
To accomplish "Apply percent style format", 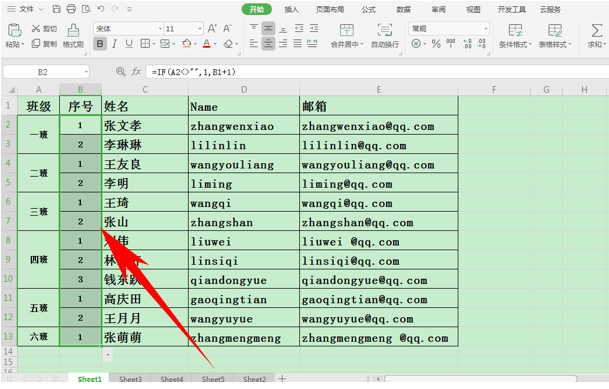I will 436,43.
